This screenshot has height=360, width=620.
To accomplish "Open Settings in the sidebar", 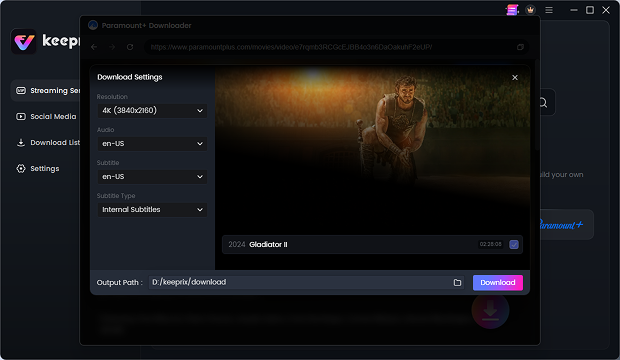I will click(38, 169).
